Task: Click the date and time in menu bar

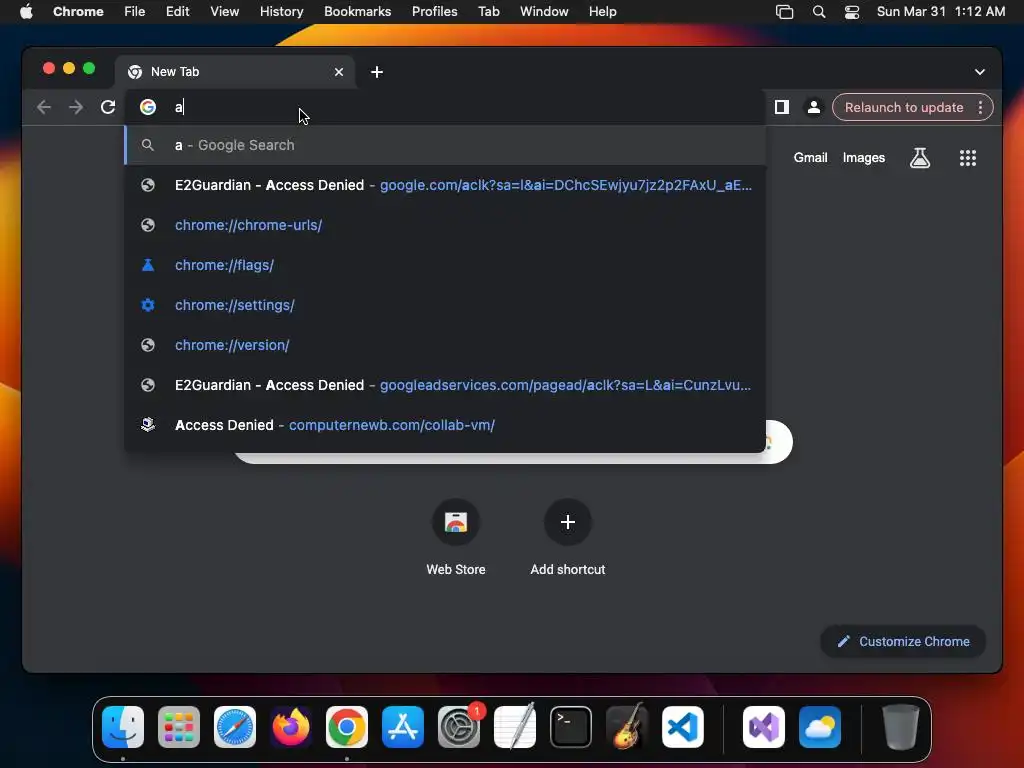Action: pos(940,12)
